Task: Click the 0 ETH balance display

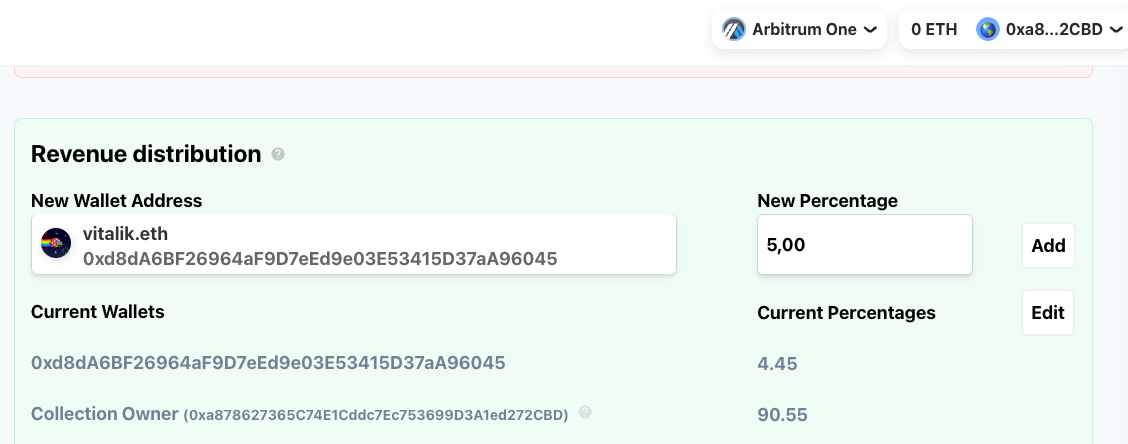Action: pyautogui.click(x=934, y=29)
